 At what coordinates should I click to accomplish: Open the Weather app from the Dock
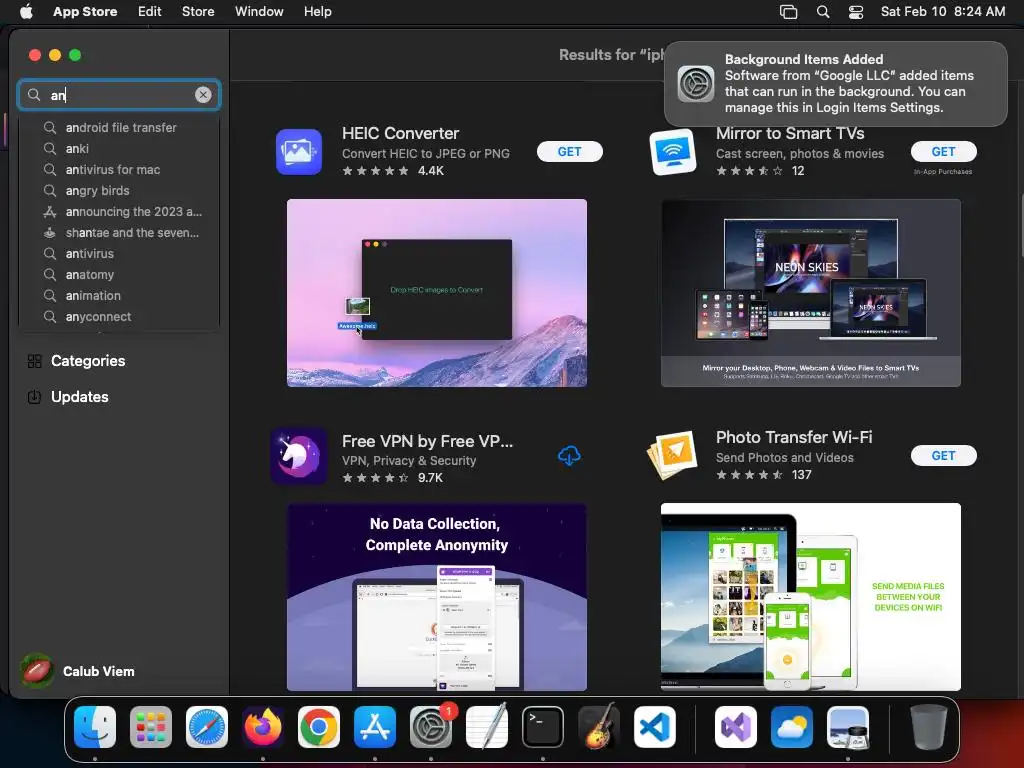tap(792, 727)
